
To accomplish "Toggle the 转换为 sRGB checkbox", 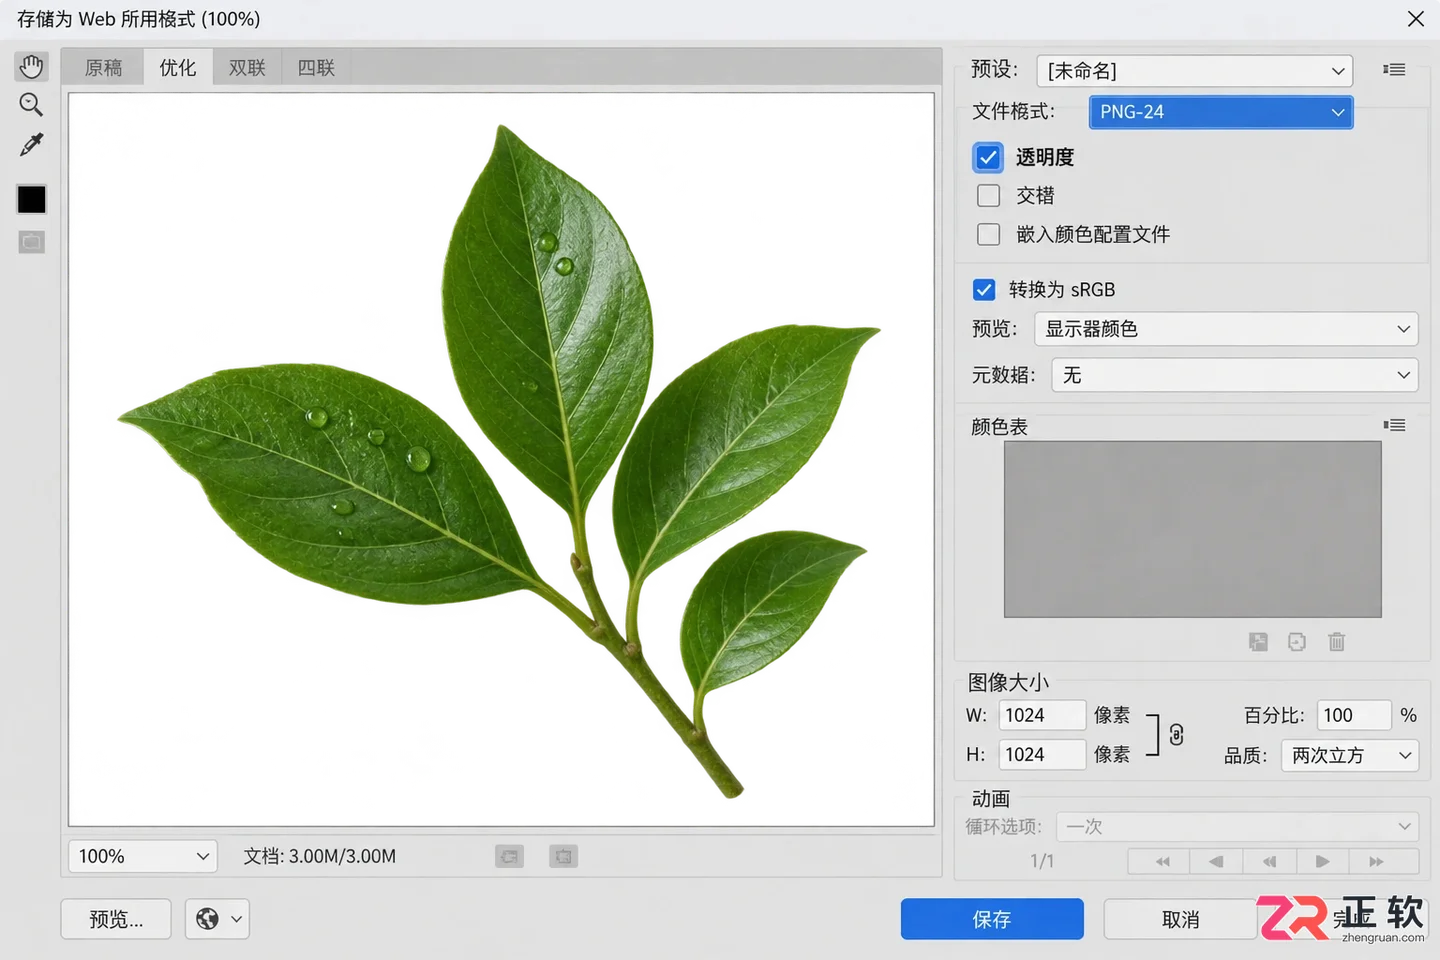I will tap(984, 289).
